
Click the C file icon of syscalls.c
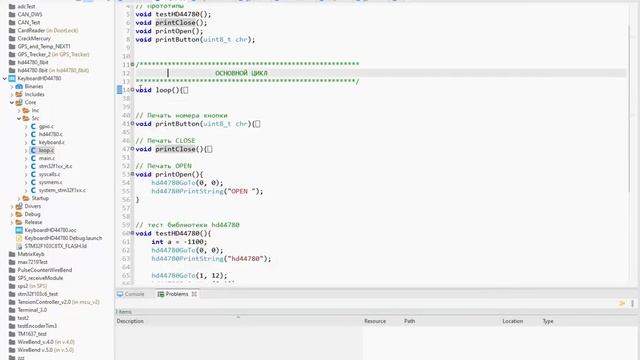tap(33, 174)
